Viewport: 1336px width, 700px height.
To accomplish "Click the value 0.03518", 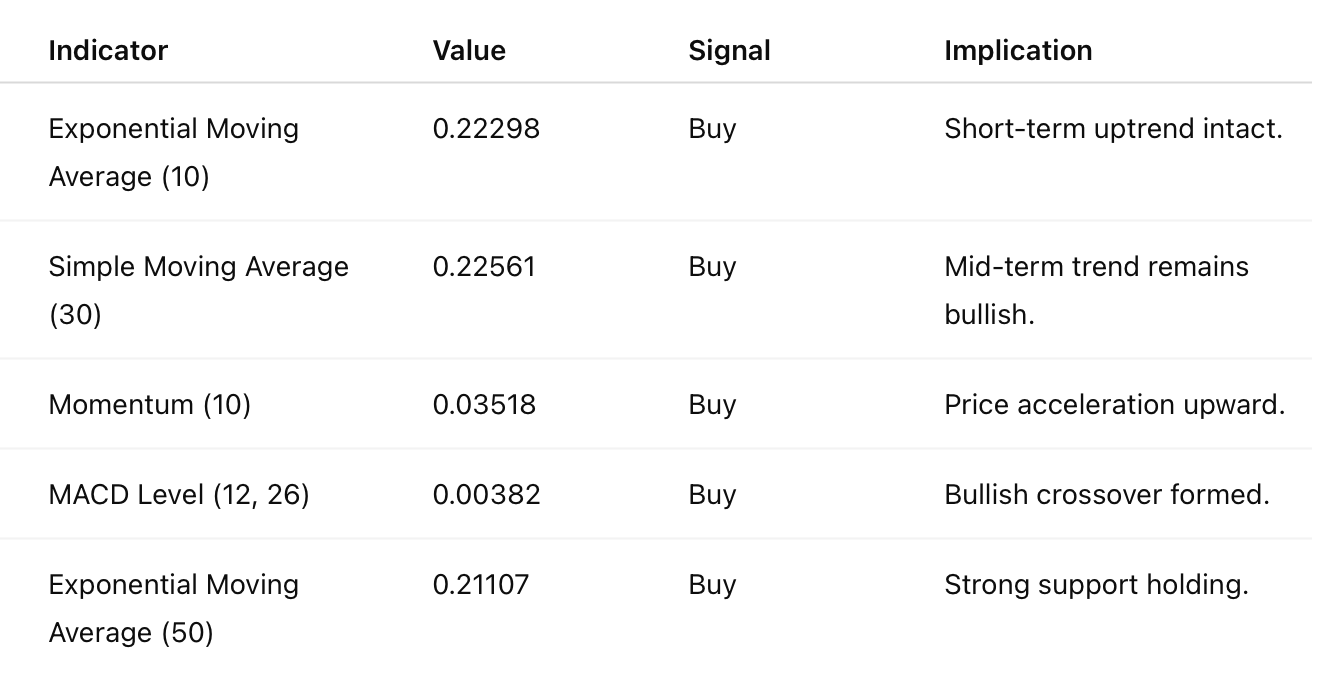I will 484,404.
